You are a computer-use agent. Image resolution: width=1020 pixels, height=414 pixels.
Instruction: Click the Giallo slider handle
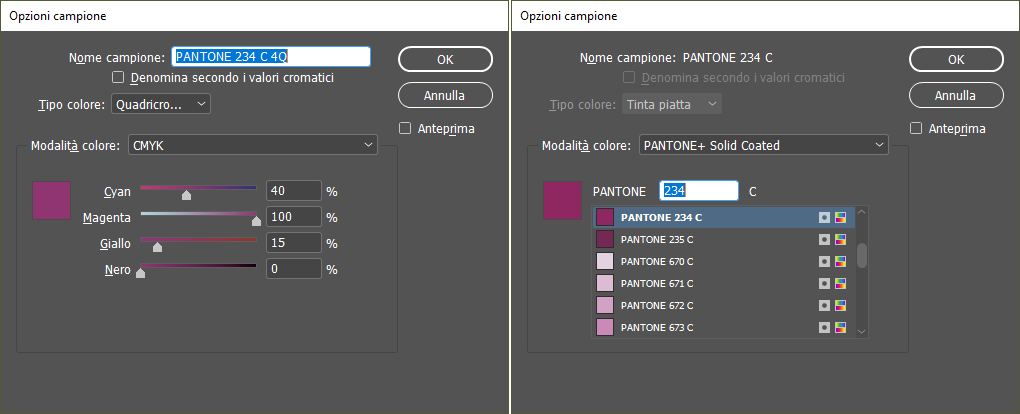tap(157, 247)
